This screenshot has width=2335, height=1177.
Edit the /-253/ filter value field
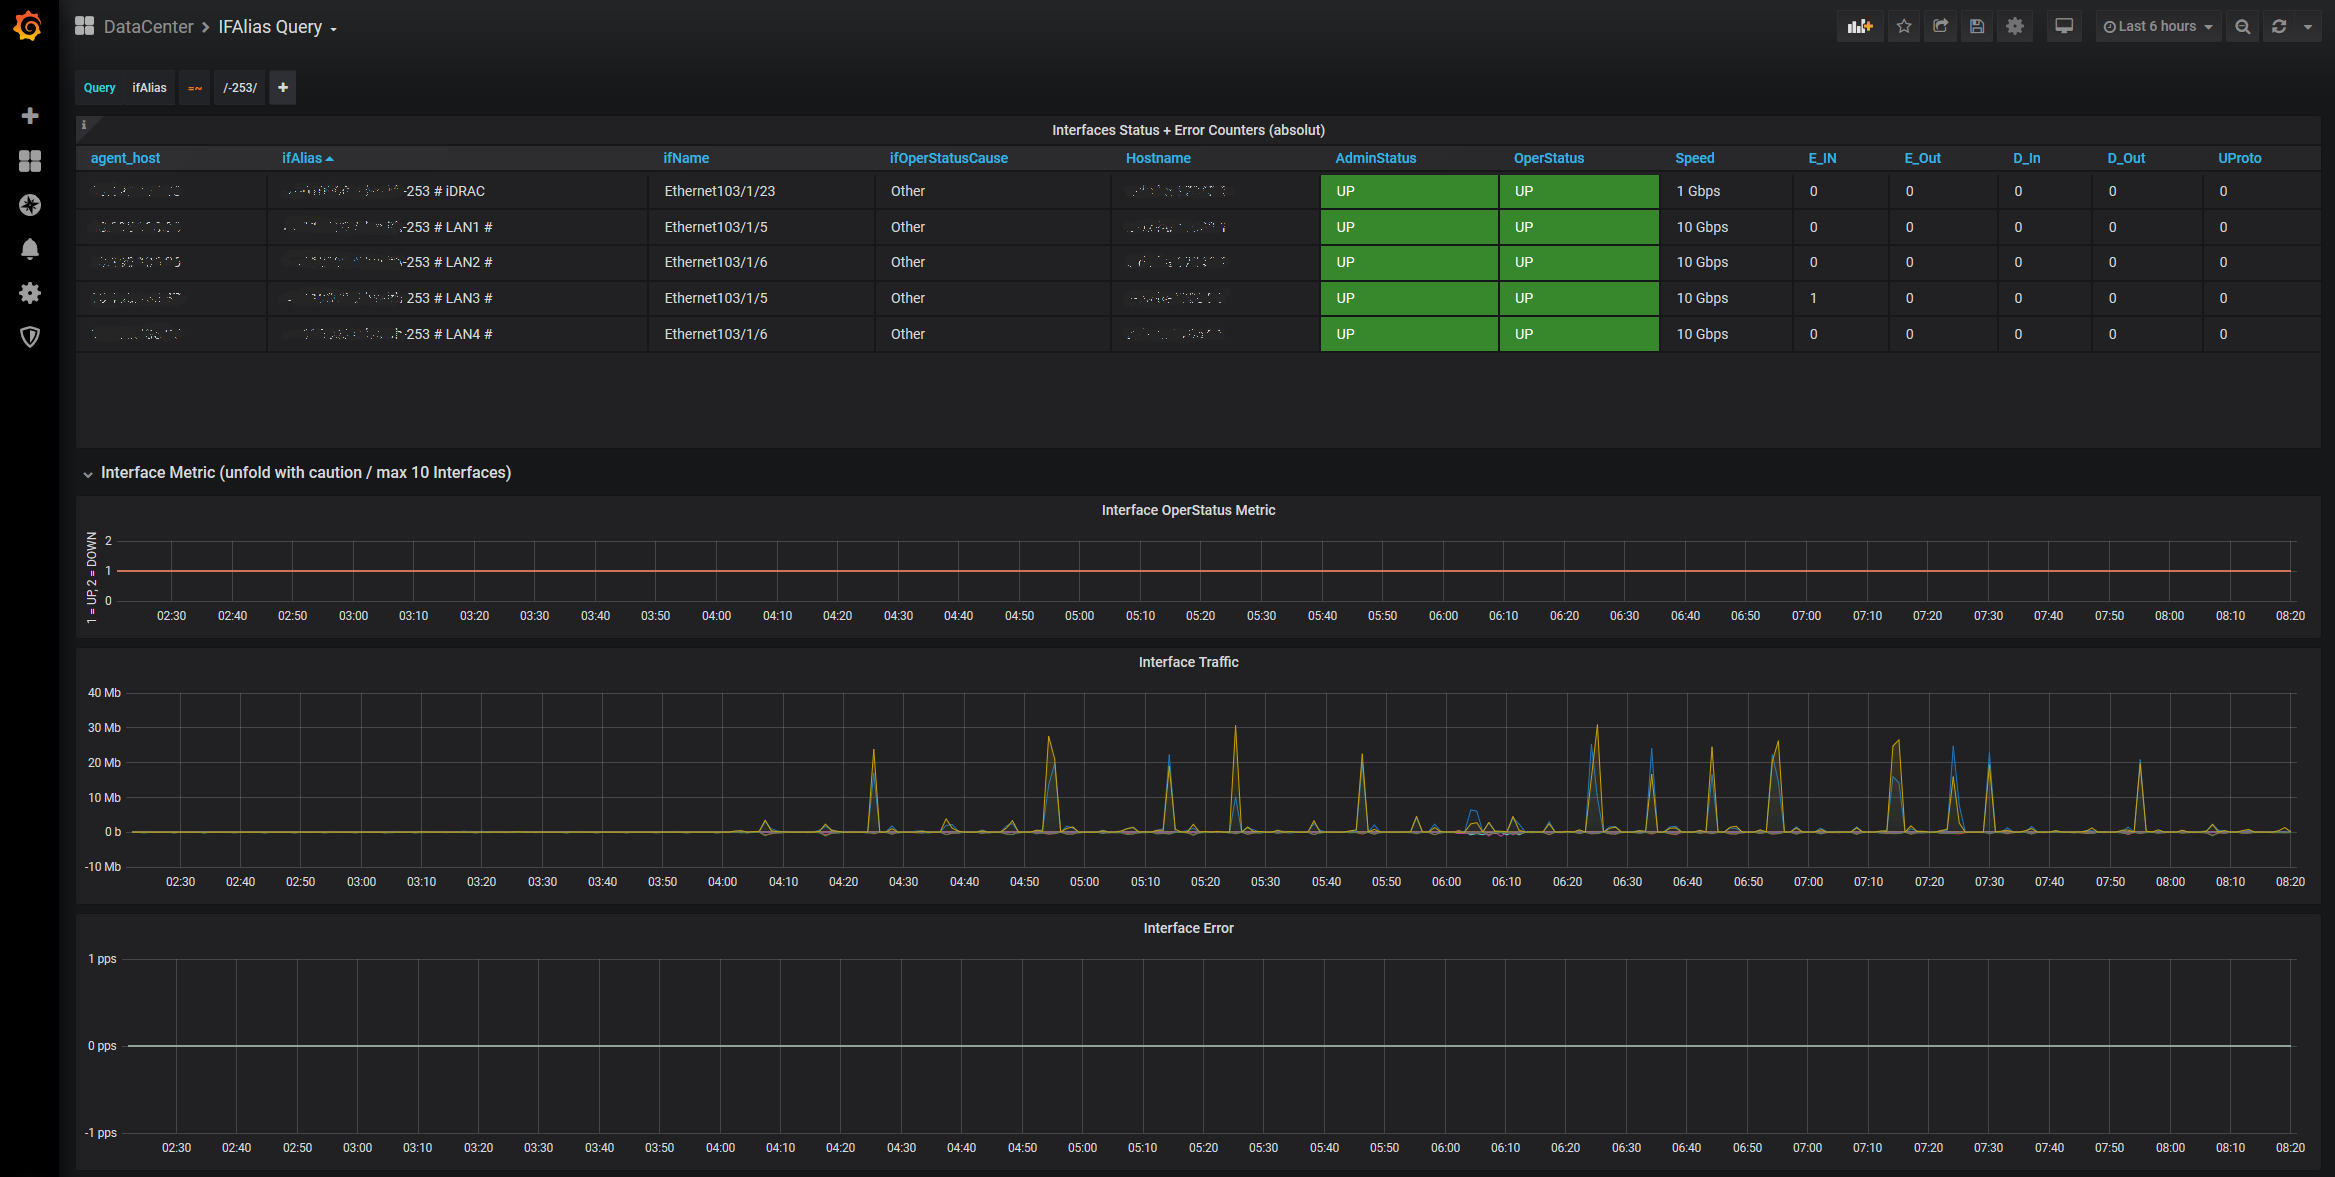click(x=240, y=88)
